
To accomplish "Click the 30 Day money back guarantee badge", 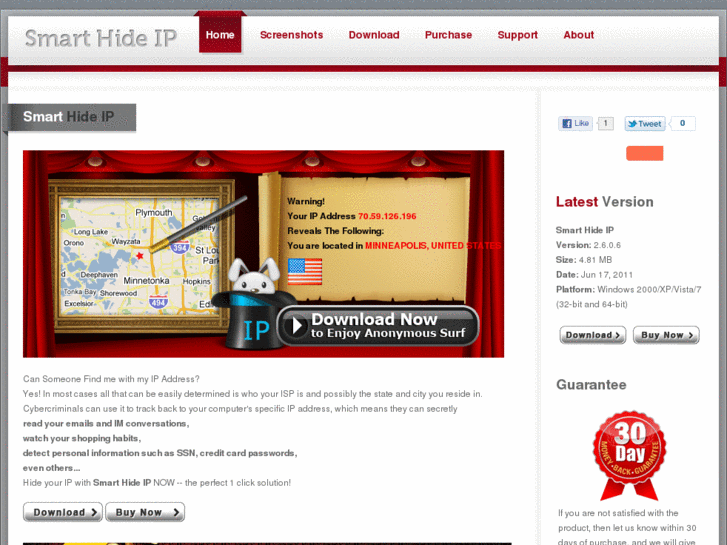I will coord(629,455).
